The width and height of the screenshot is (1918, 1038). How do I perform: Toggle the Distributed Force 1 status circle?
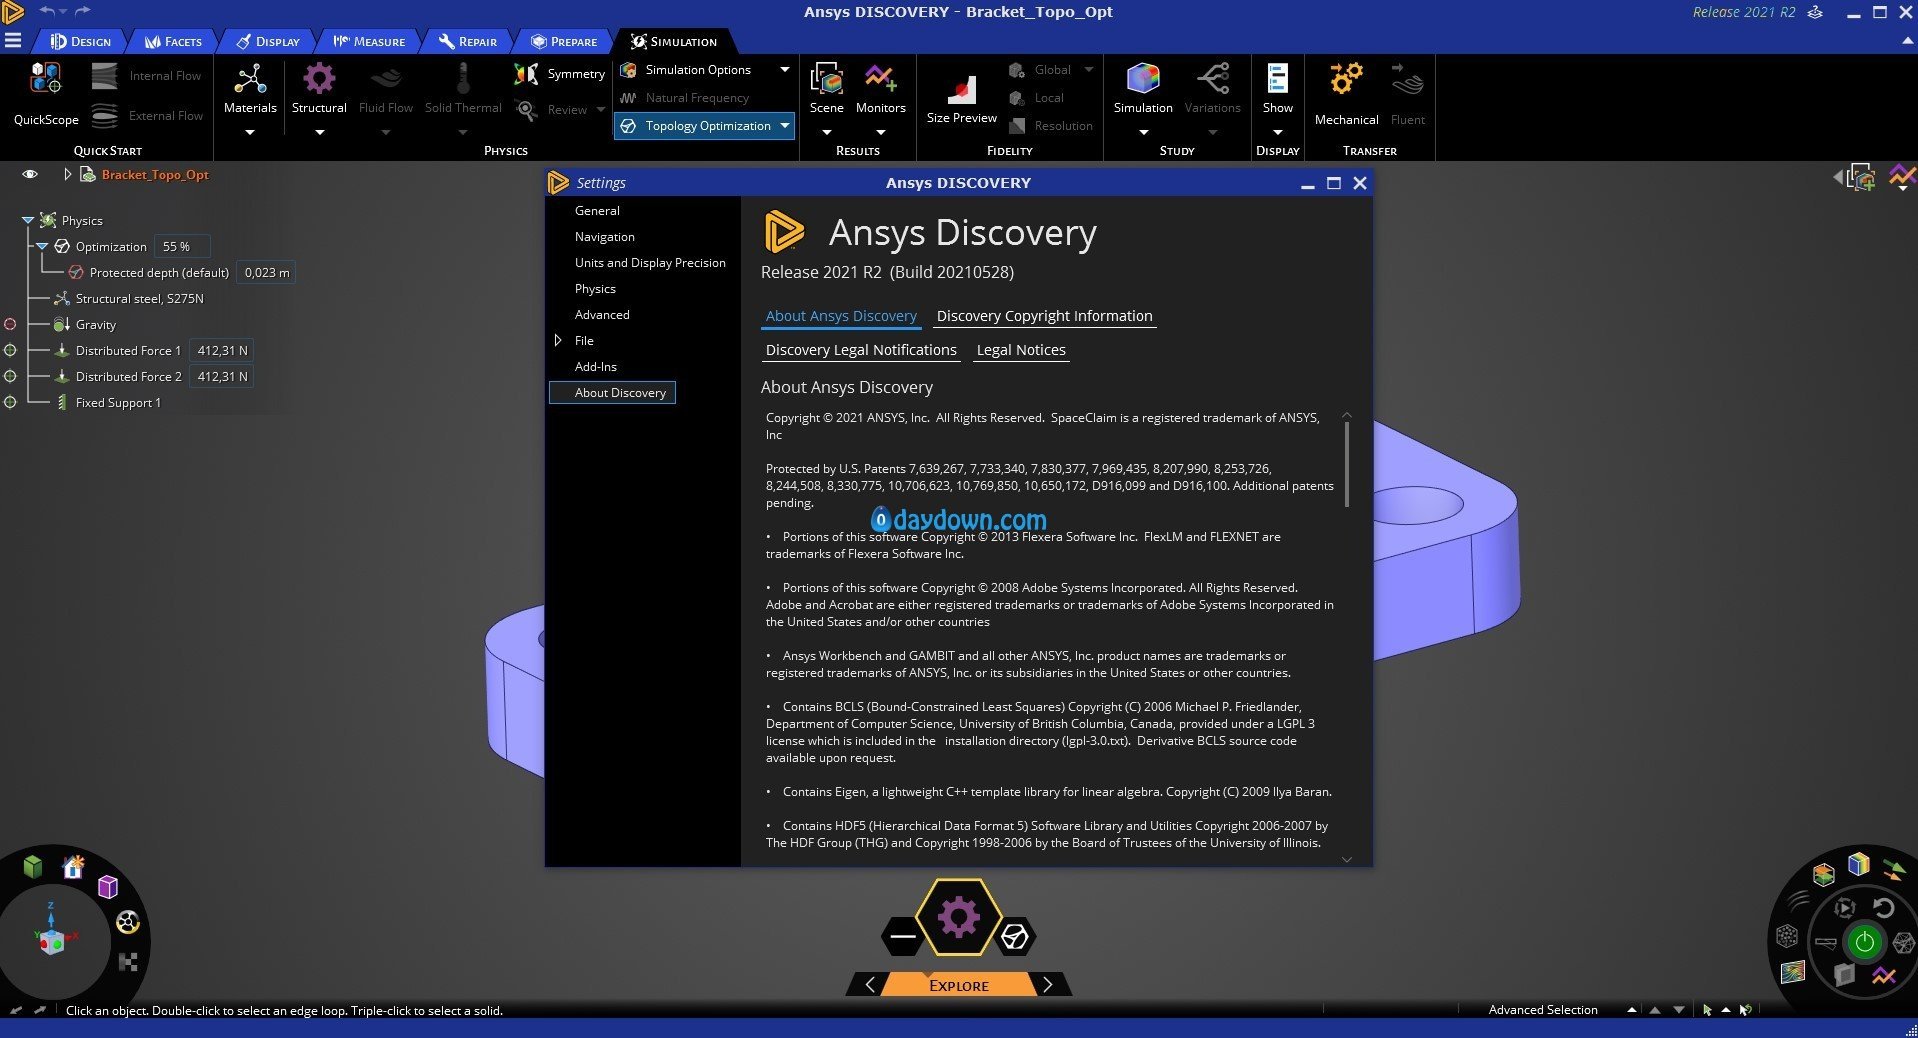coord(10,350)
